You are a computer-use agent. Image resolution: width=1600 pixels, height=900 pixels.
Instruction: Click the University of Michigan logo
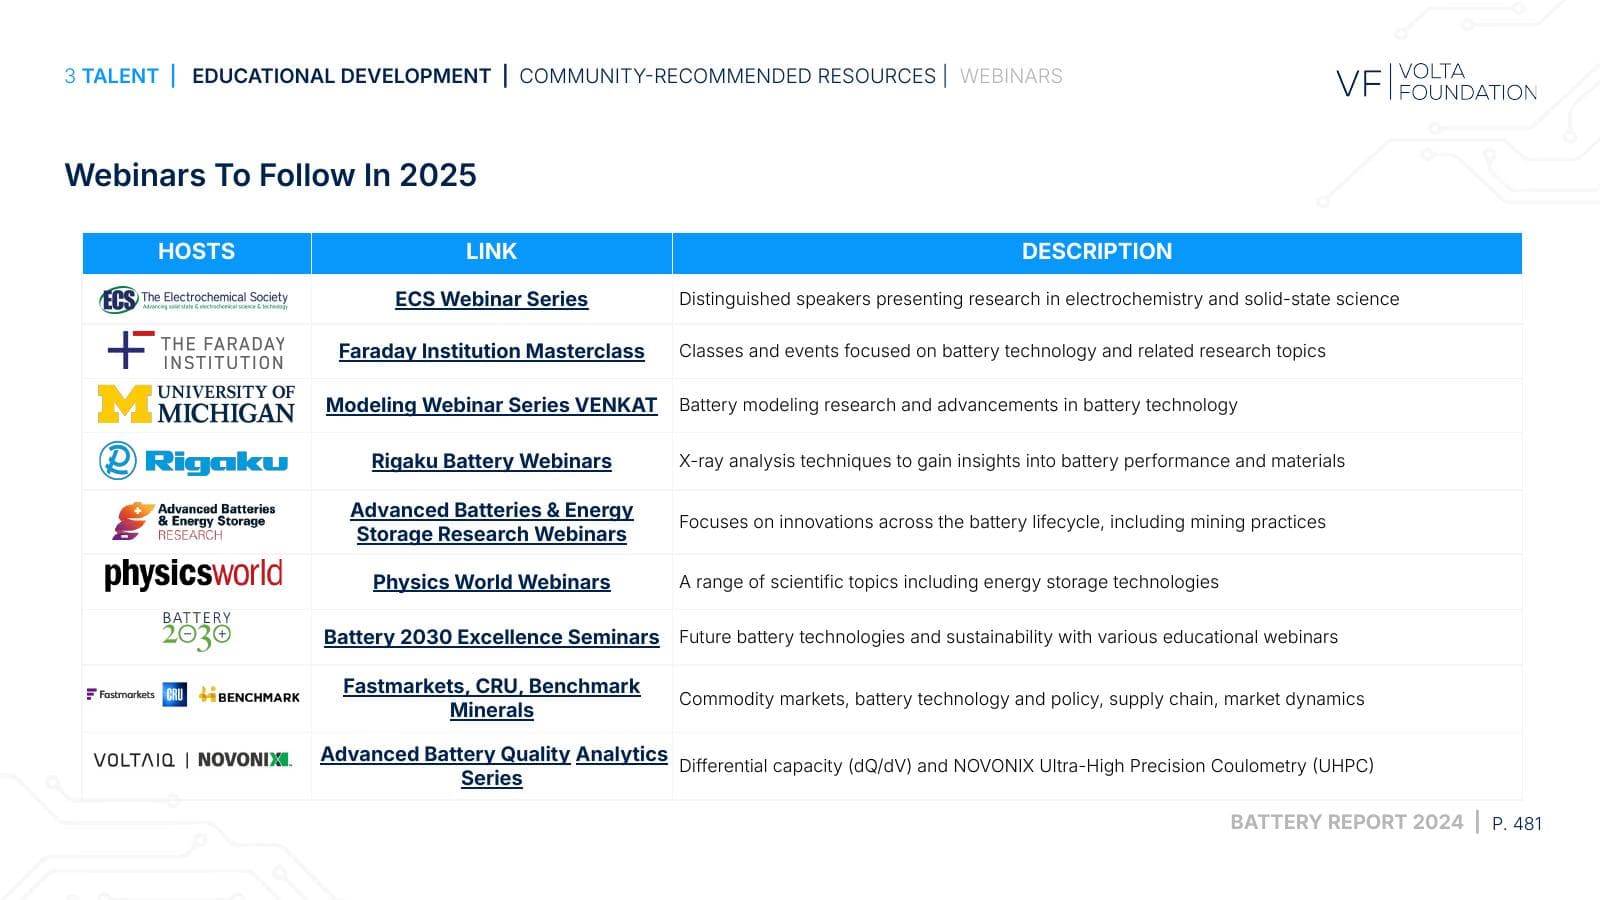196,404
